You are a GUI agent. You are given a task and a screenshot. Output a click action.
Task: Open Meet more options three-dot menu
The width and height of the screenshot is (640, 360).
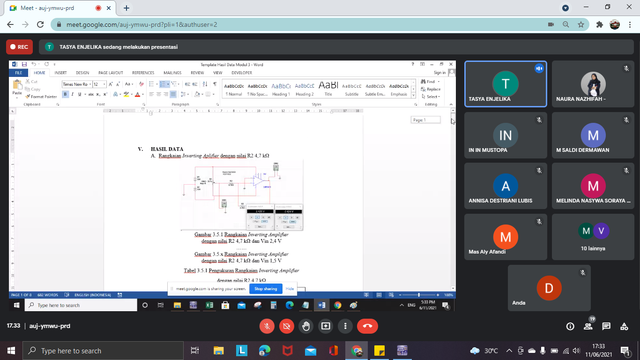click(345, 326)
